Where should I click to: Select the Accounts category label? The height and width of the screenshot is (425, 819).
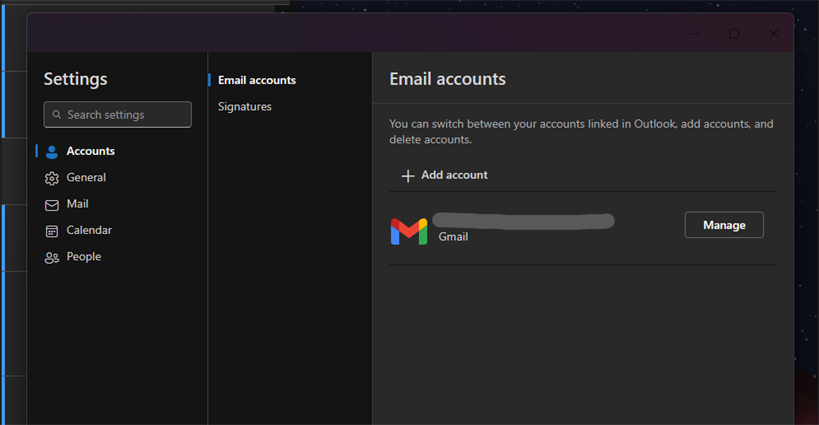(x=91, y=151)
